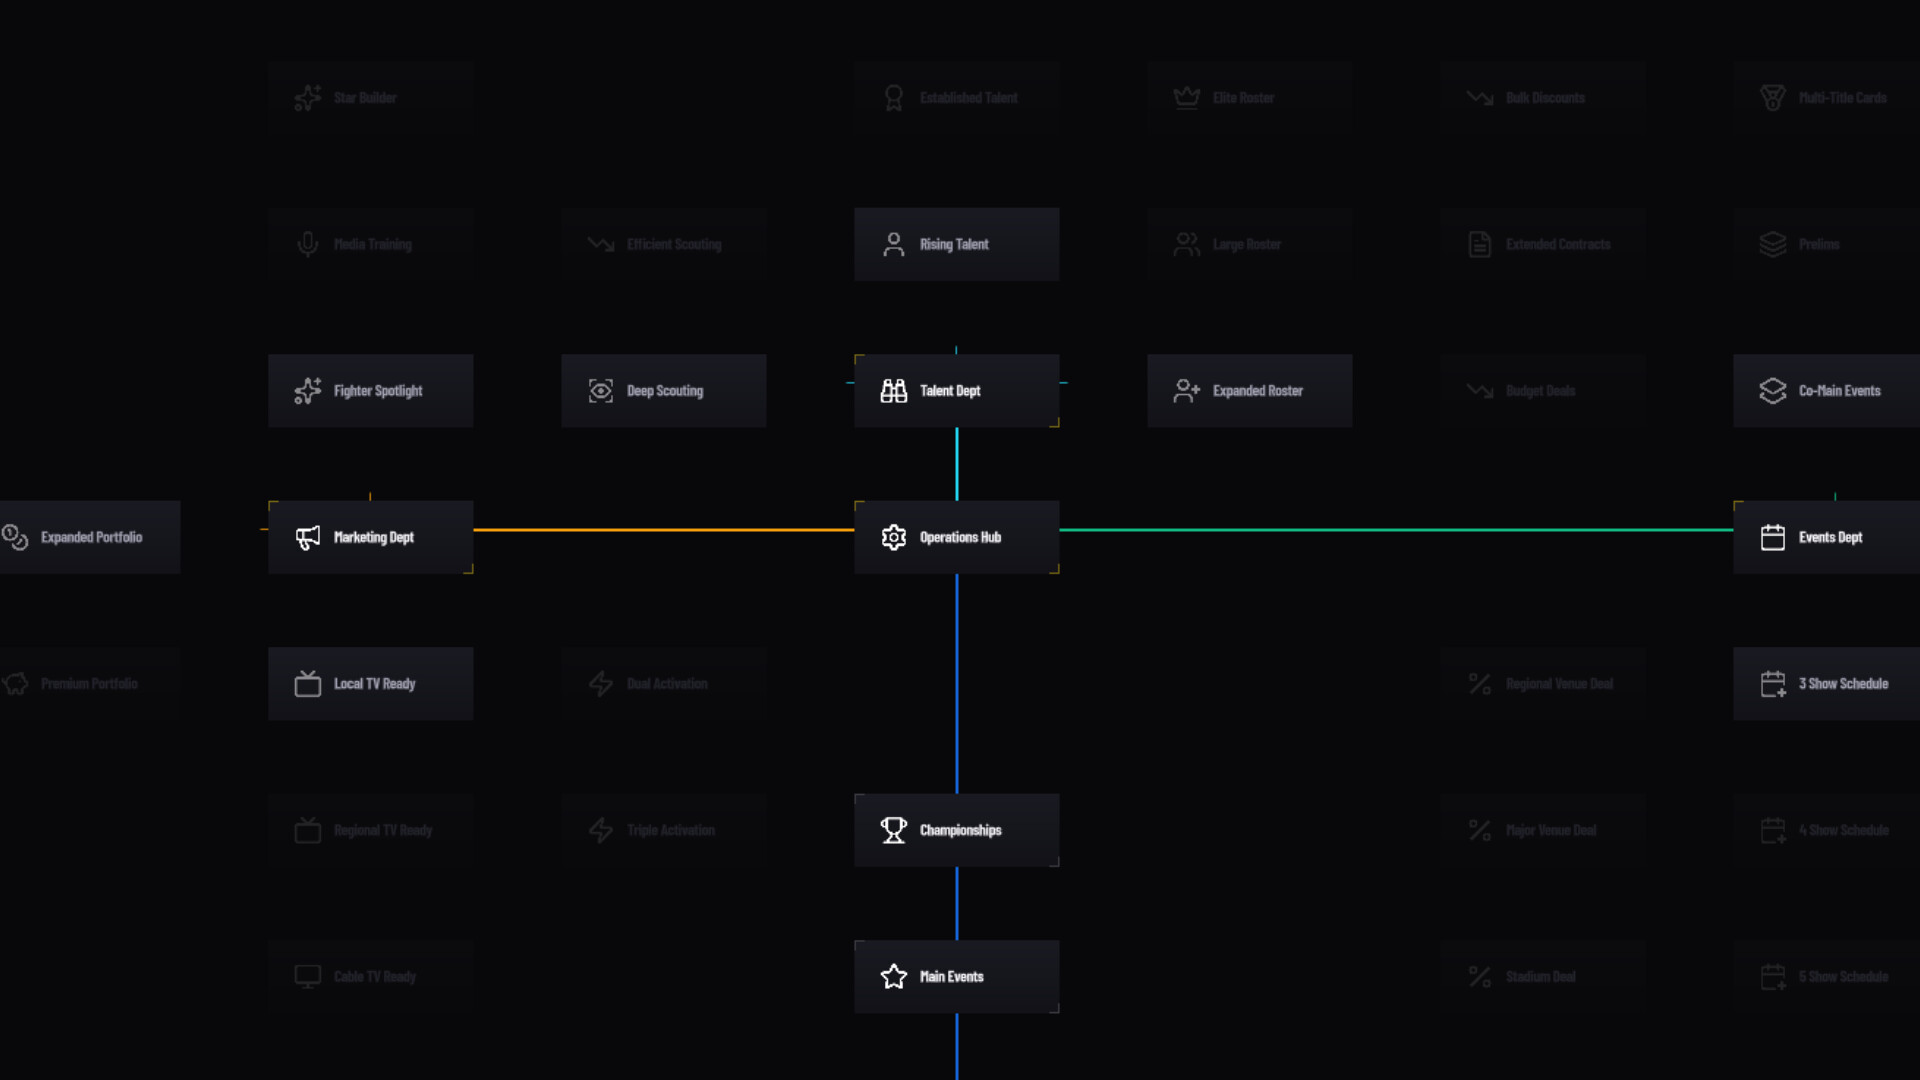Click the megaphone icon on Marketing Dept

coord(307,537)
